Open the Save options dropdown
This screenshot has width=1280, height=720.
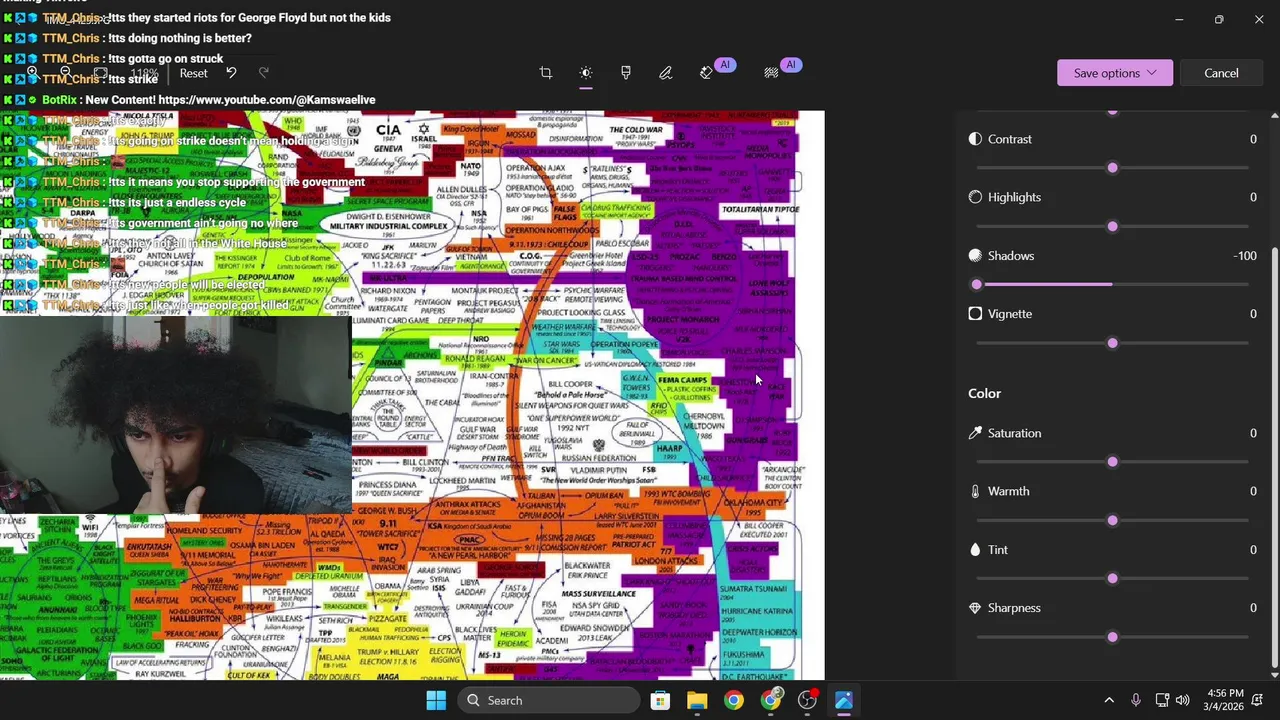[1115, 73]
